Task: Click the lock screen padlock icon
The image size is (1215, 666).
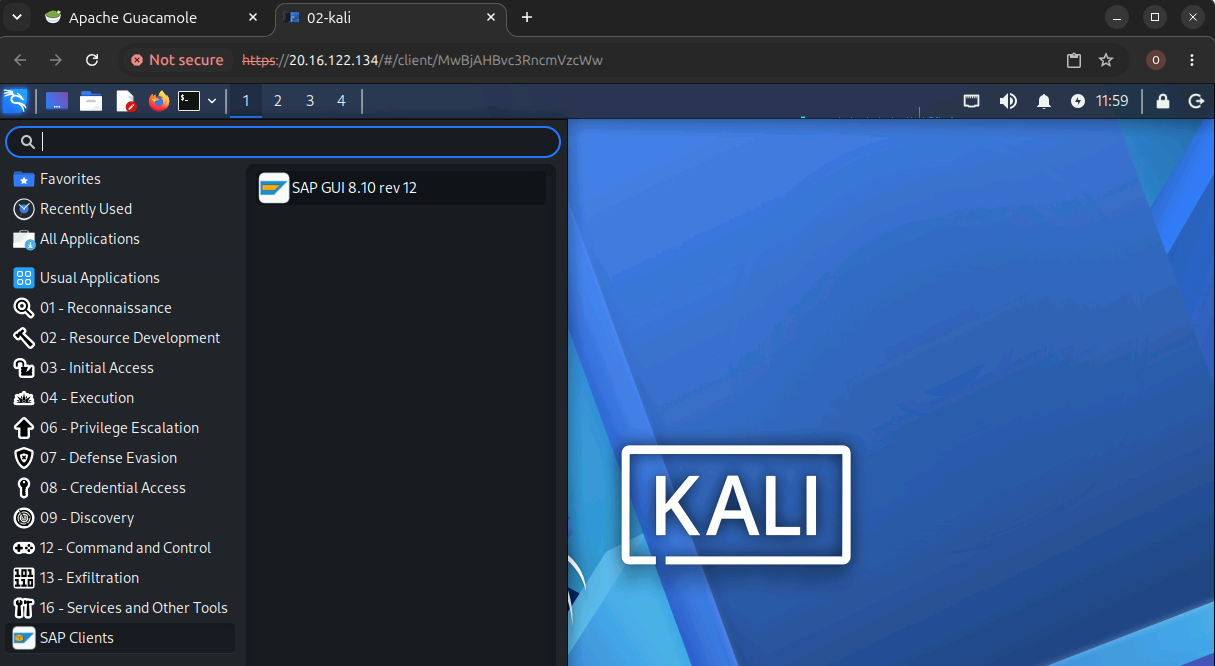Action: [x=1162, y=101]
